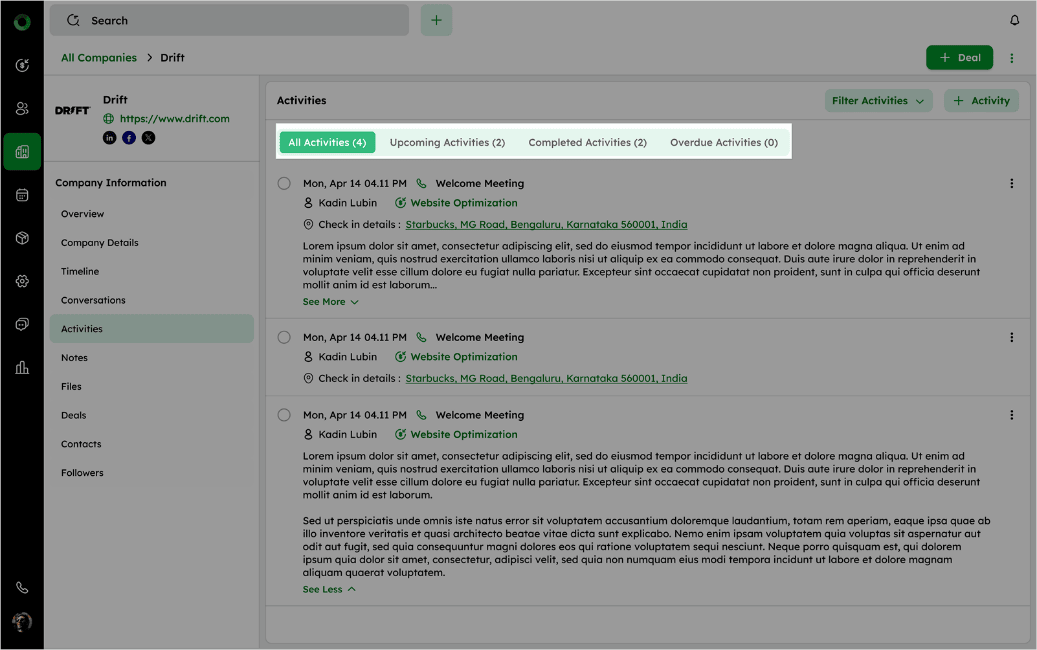Click the green plus button beside search

tap(436, 20)
